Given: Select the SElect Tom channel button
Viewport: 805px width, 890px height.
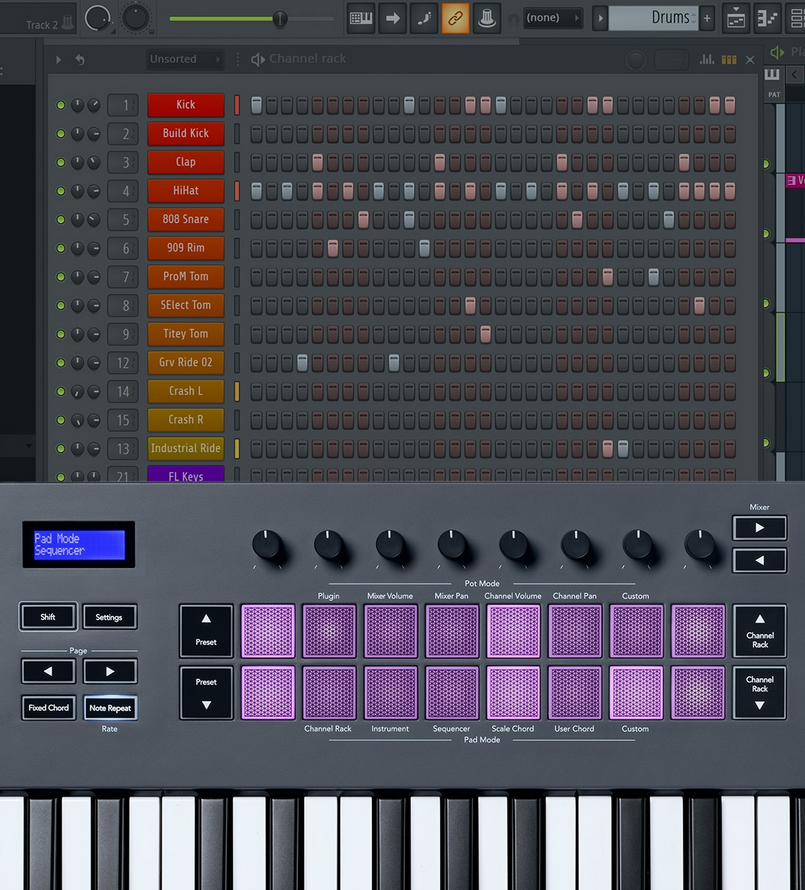Looking at the screenshot, I should (x=186, y=305).
